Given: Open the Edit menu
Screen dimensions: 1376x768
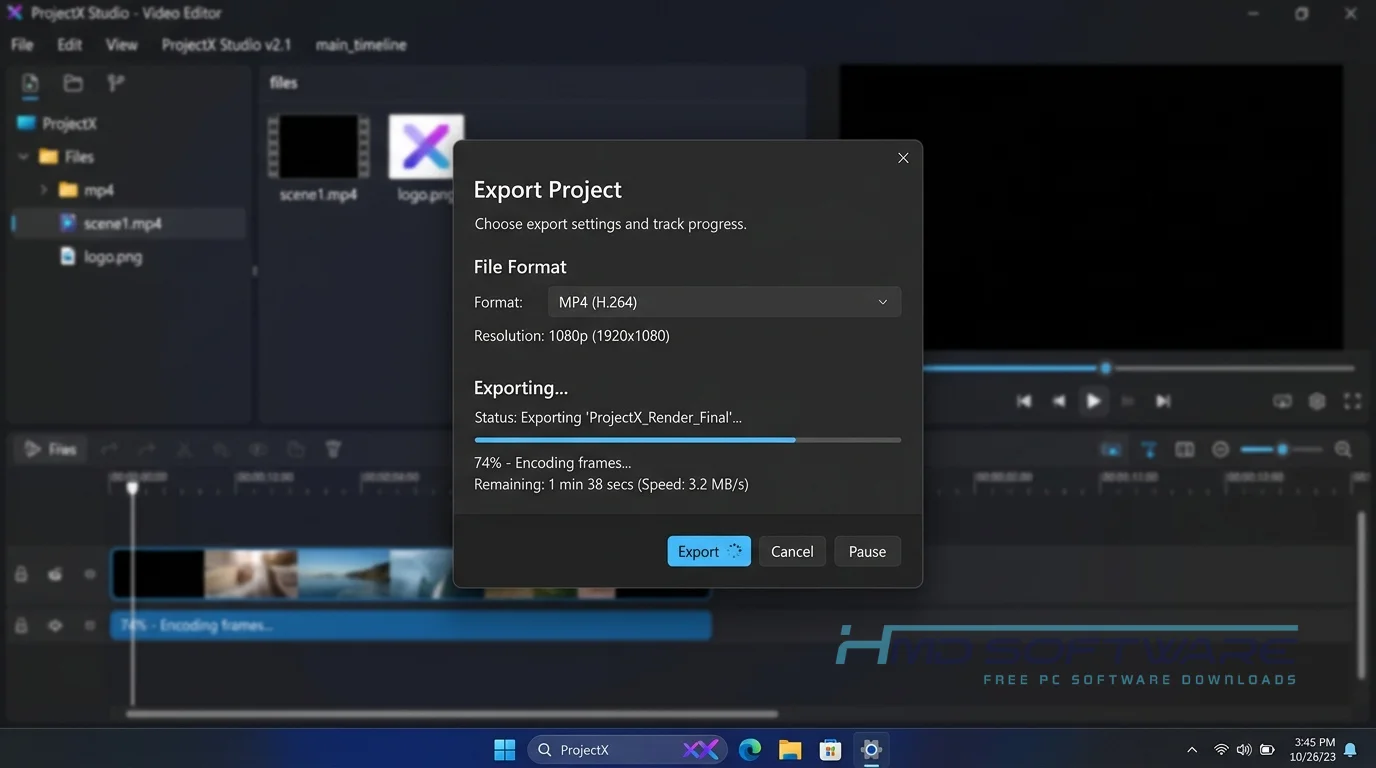Looking at the screenshot, I should [69, 45].
